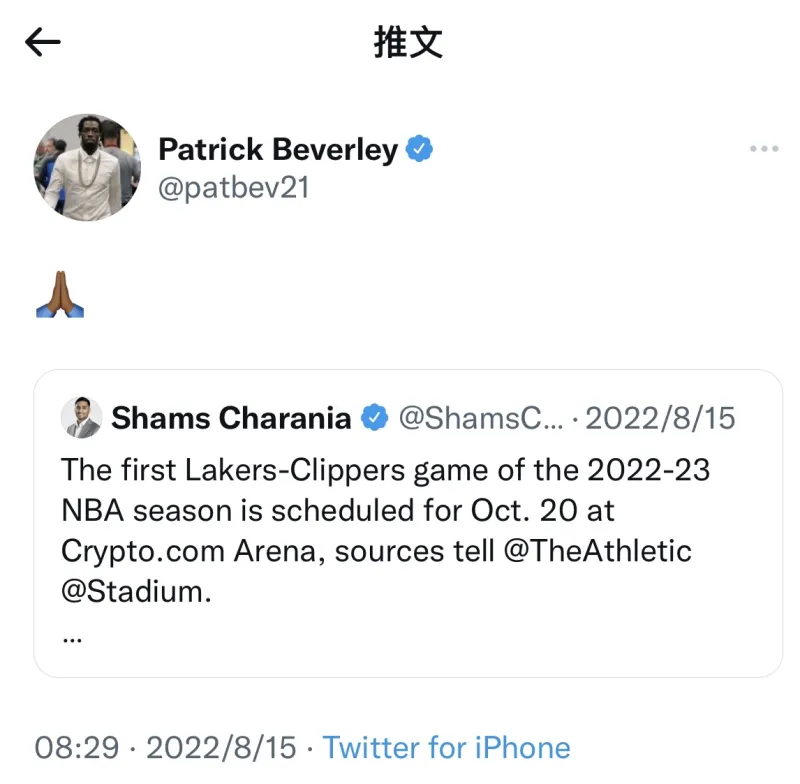800x784 pixels.
Task: Expand the quoted tweet's trailing ellipsis
Action: point(71,636)
